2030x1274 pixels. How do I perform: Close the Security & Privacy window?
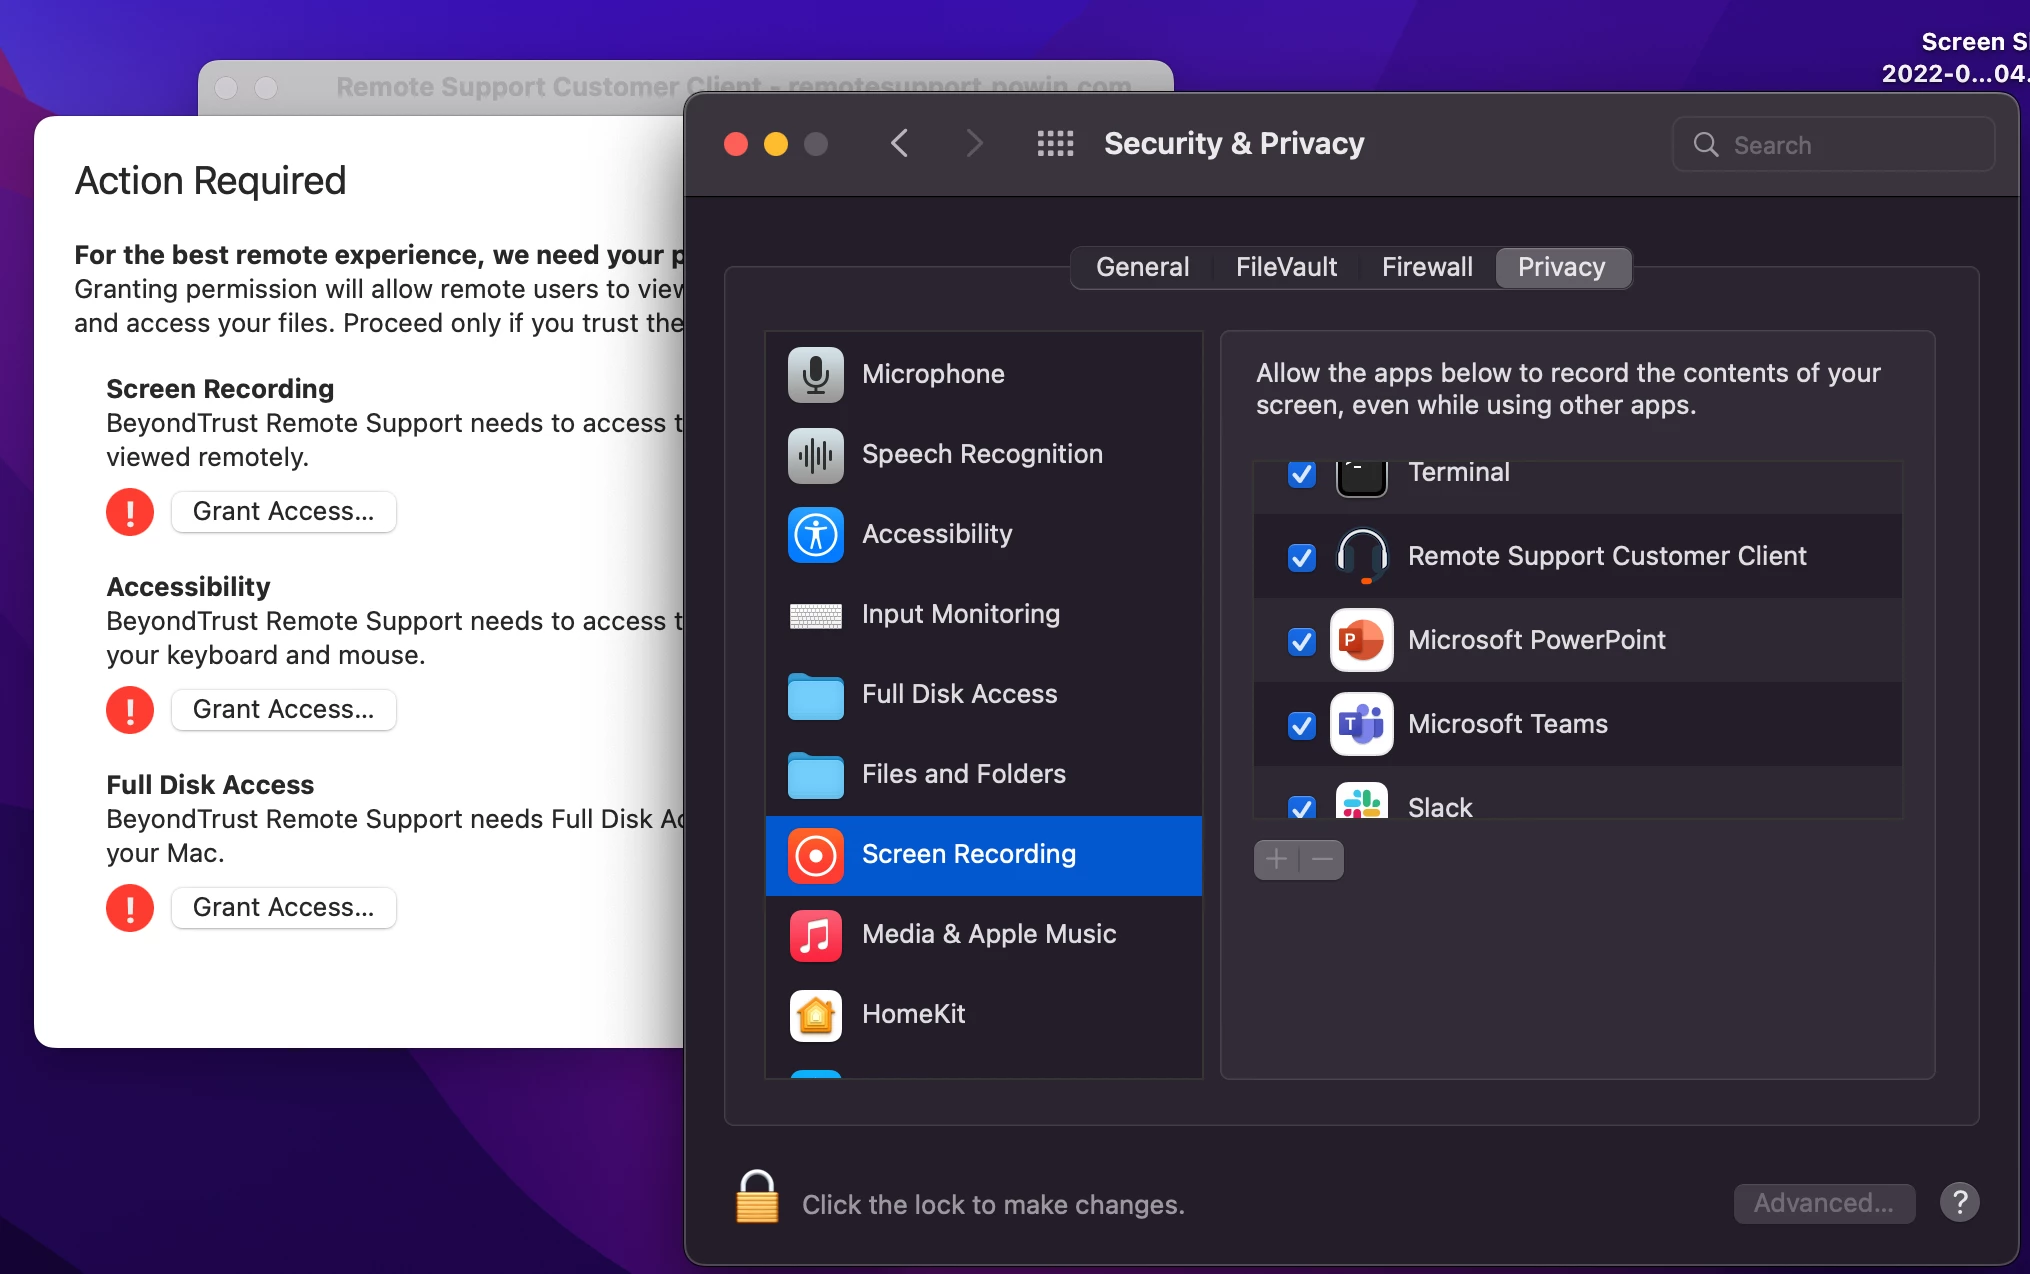736,144
